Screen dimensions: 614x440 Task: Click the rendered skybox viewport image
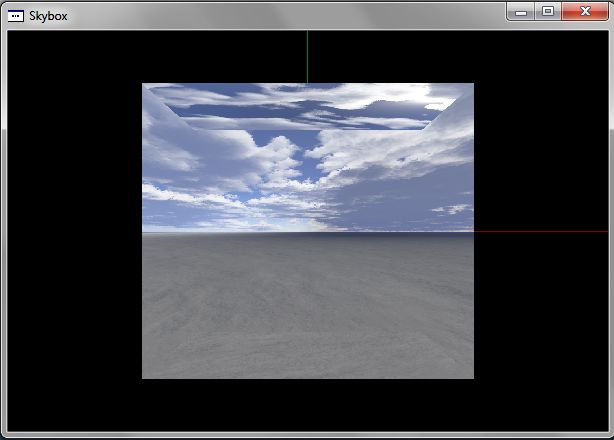click(x=308, y=231)
